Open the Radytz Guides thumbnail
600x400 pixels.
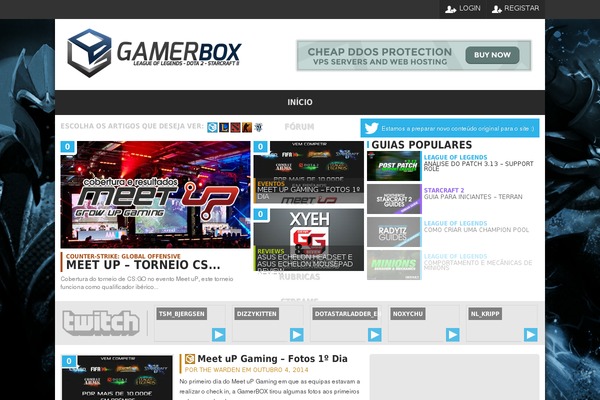point(394,232)
